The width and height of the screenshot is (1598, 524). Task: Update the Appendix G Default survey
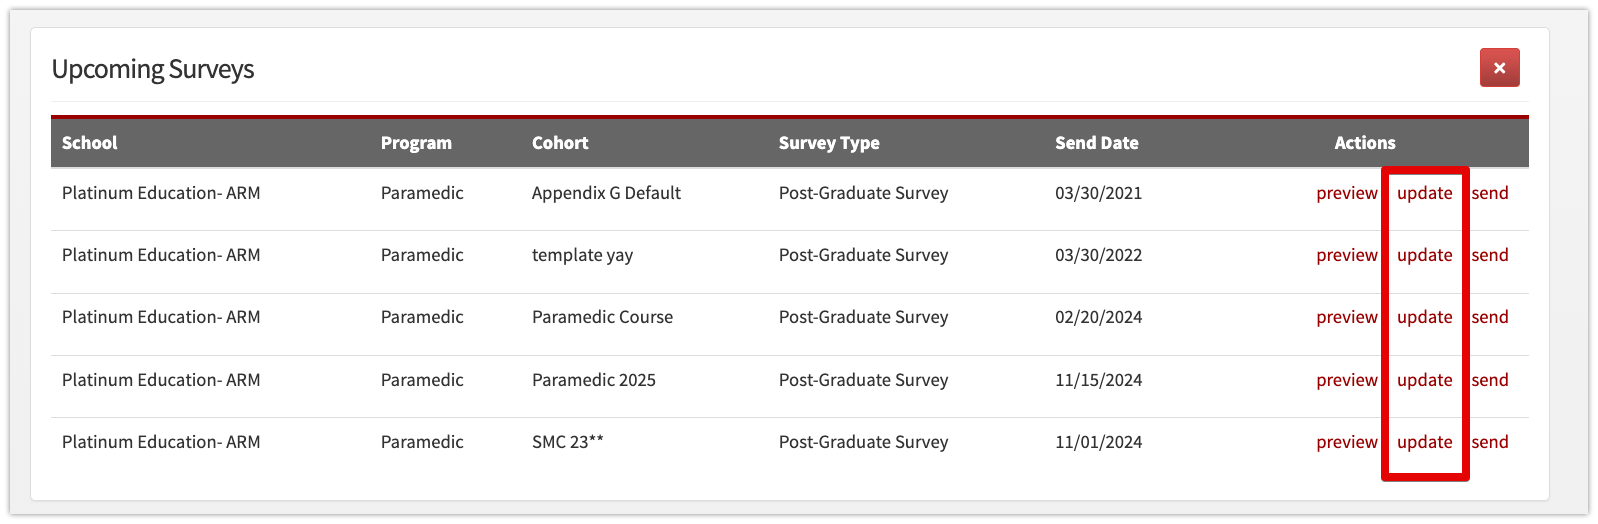pyautogui.click(x=1424, y=193)
